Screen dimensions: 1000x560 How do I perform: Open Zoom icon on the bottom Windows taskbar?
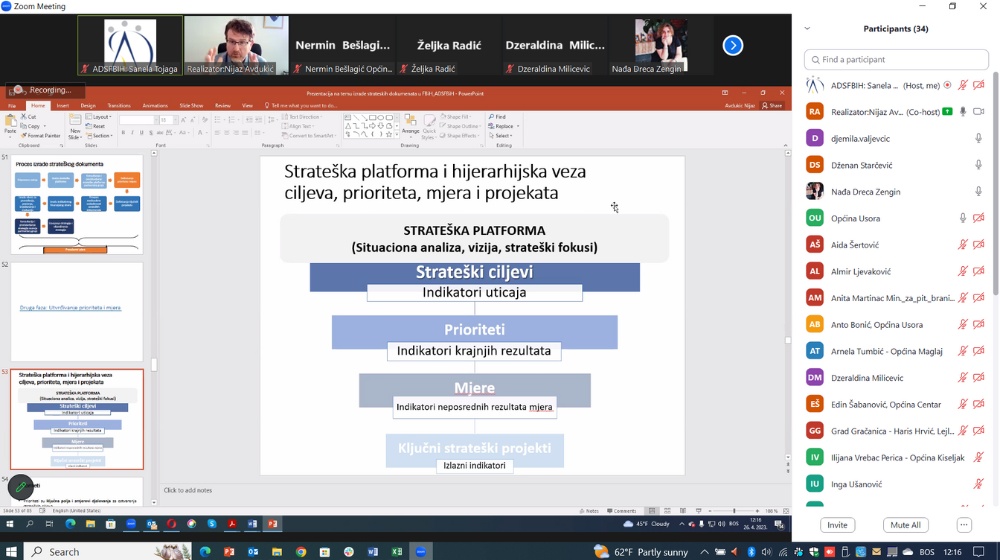[420, 552]
